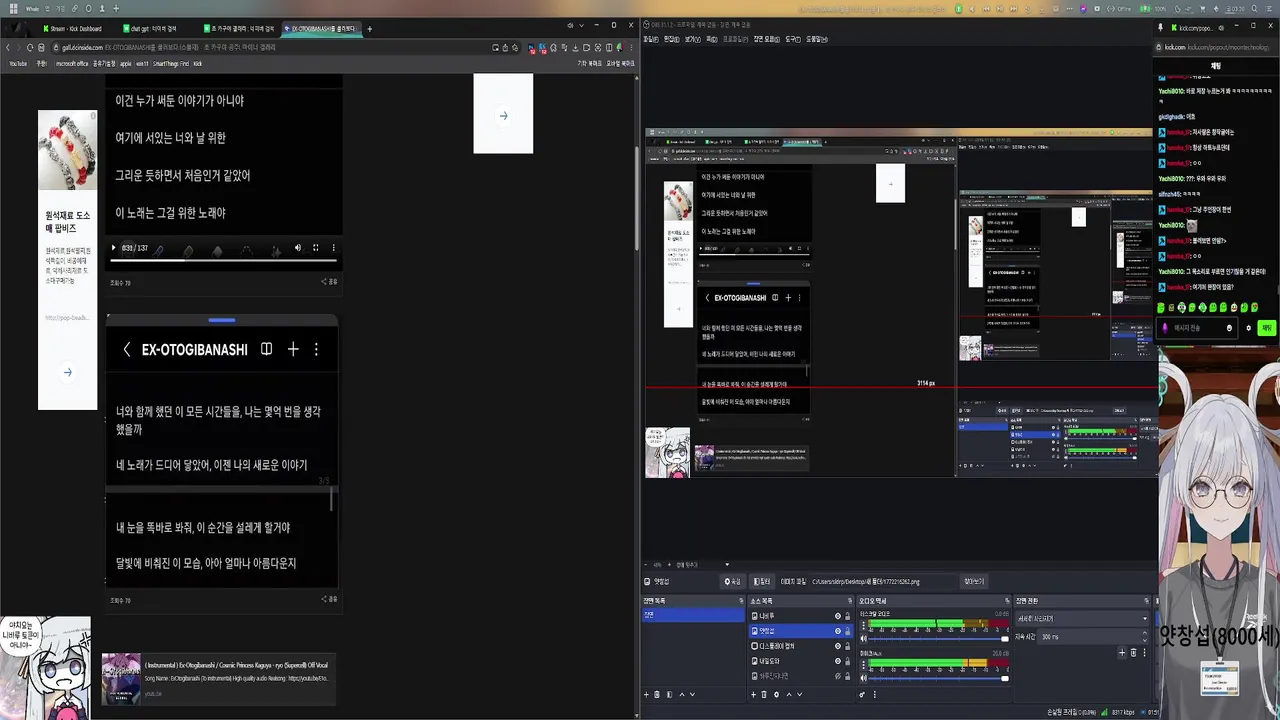
Task: Go back arrow in EX-OTOGIBANASHI header
Action: [126, 349]
